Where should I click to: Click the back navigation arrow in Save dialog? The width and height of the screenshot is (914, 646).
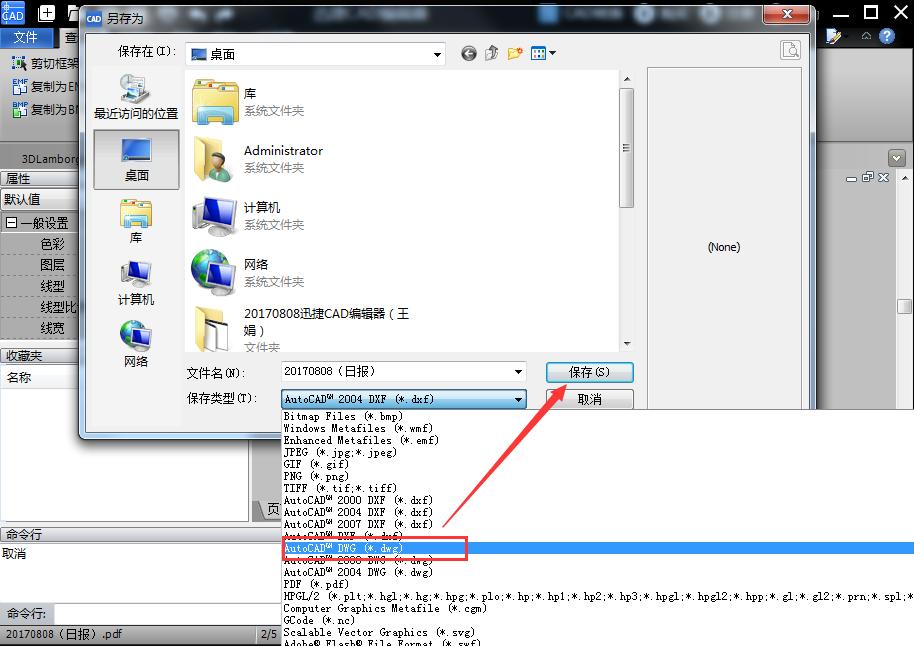(468, 53)
